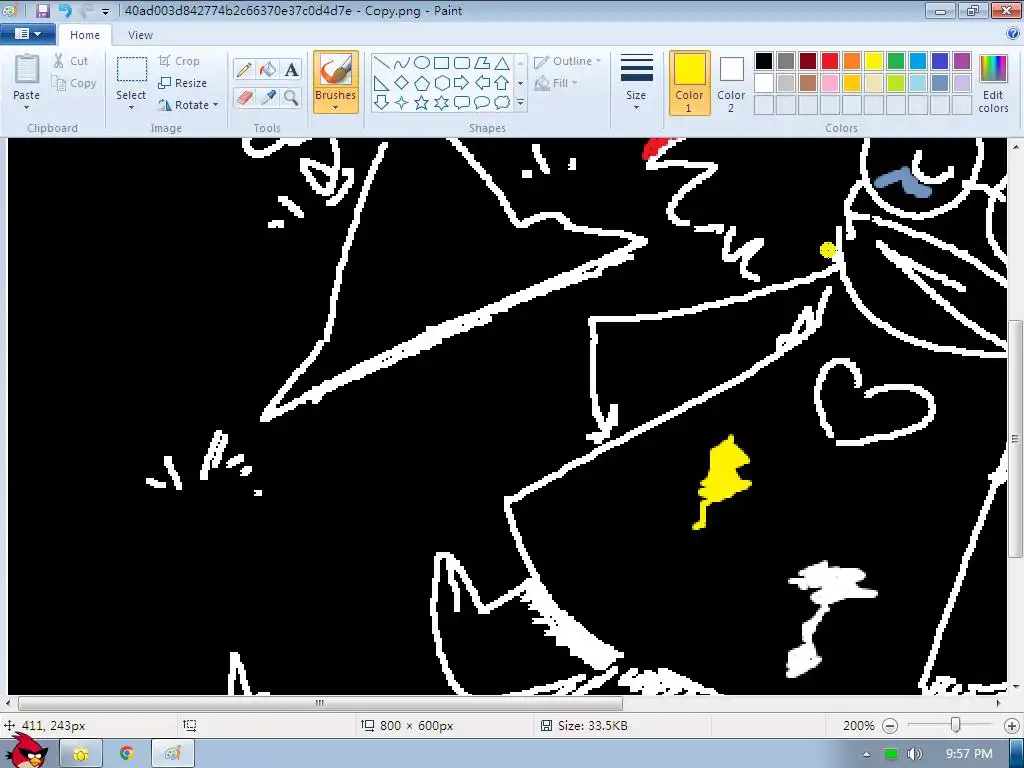
Task: Pick the Curve shape
Action: (402, 63)
